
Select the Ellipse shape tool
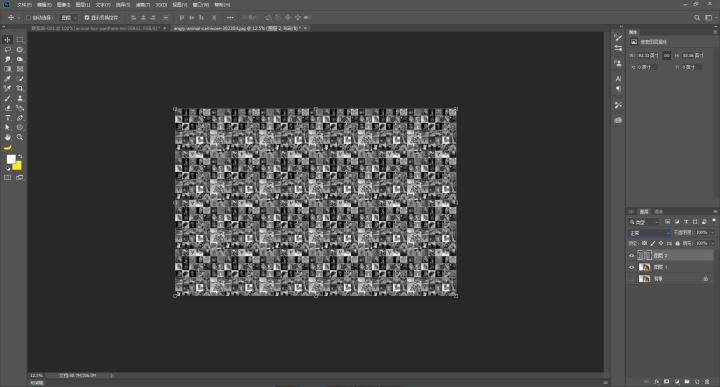(20, 128)
